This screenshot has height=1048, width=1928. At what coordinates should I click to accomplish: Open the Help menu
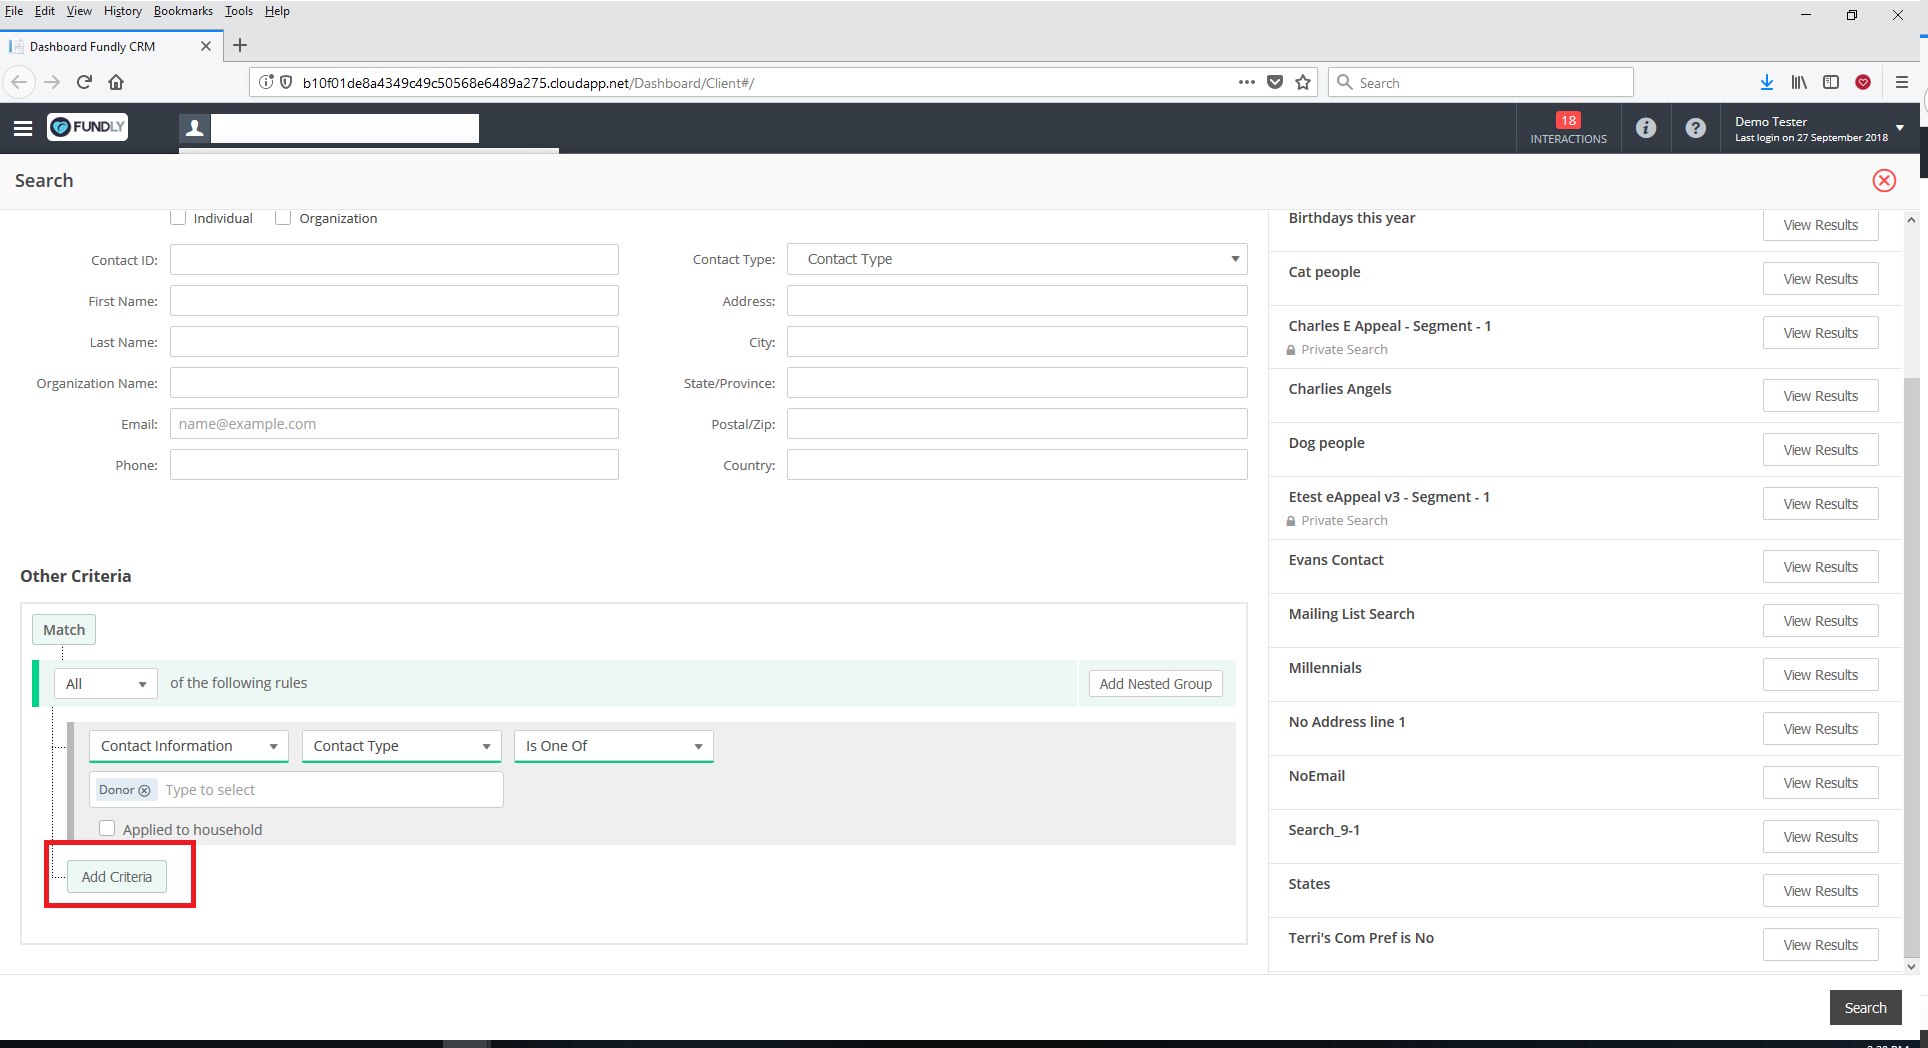pyautogui.click(x=277, y=11)
